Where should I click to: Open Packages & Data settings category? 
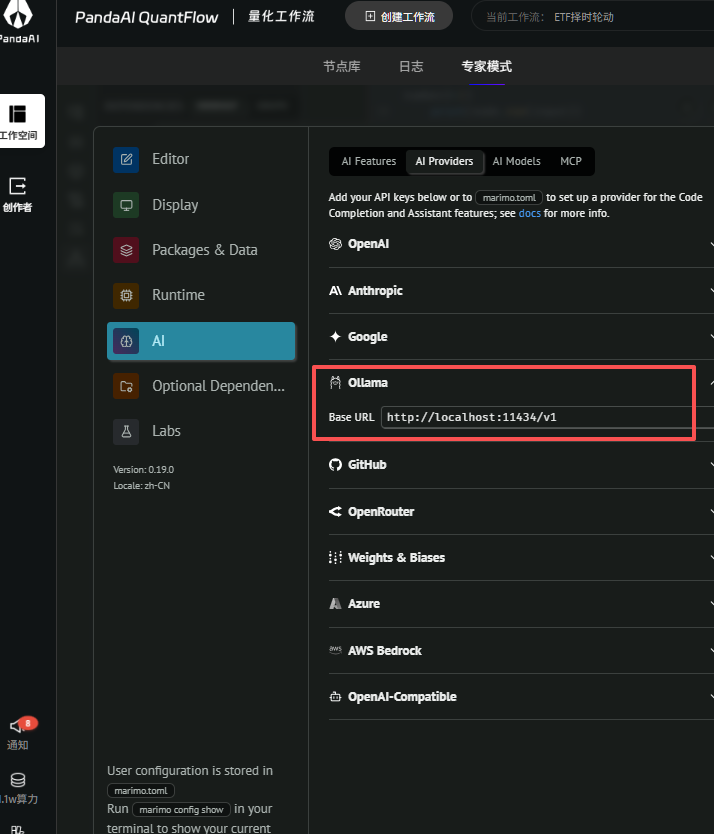tap(201, 250)
